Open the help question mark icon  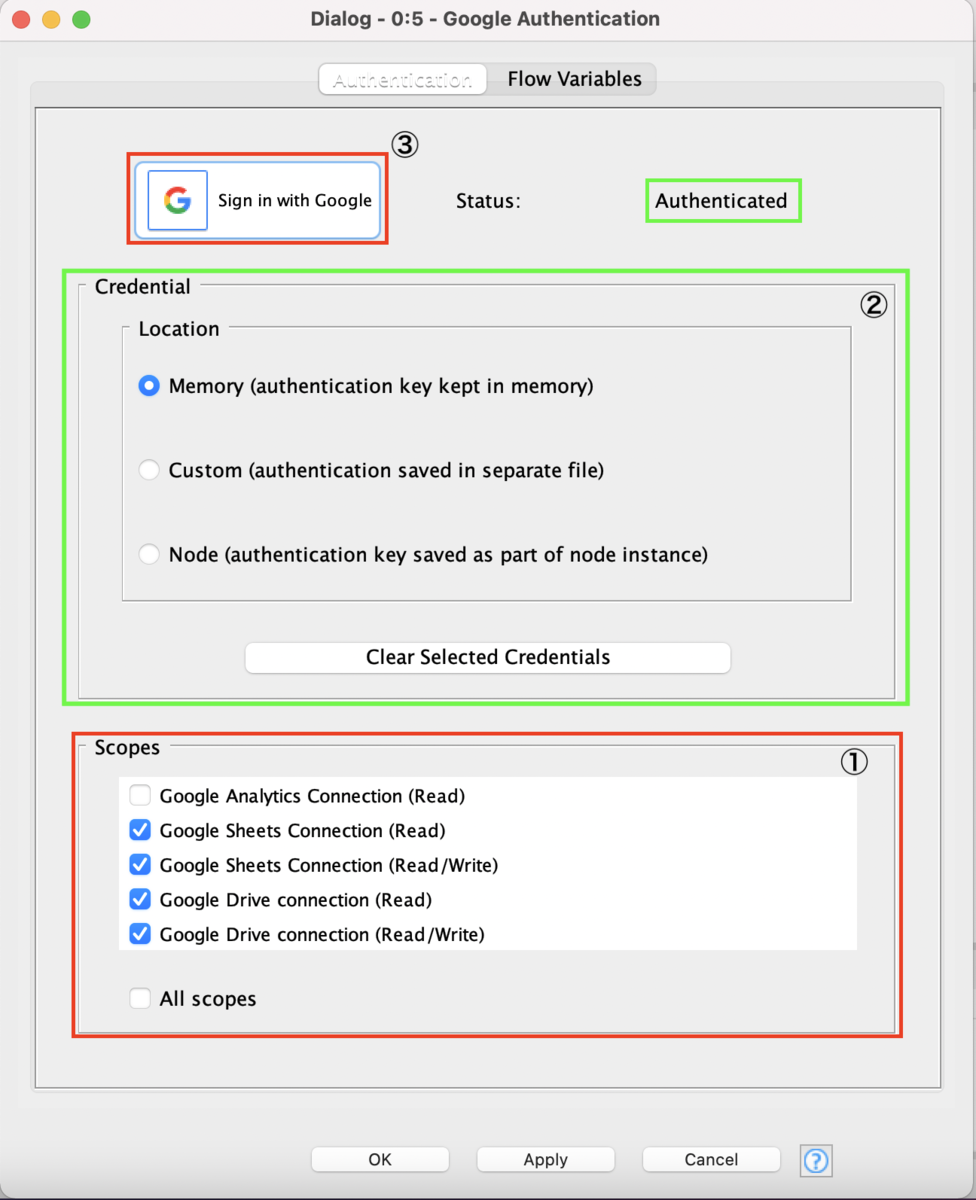click(816, 1160)
